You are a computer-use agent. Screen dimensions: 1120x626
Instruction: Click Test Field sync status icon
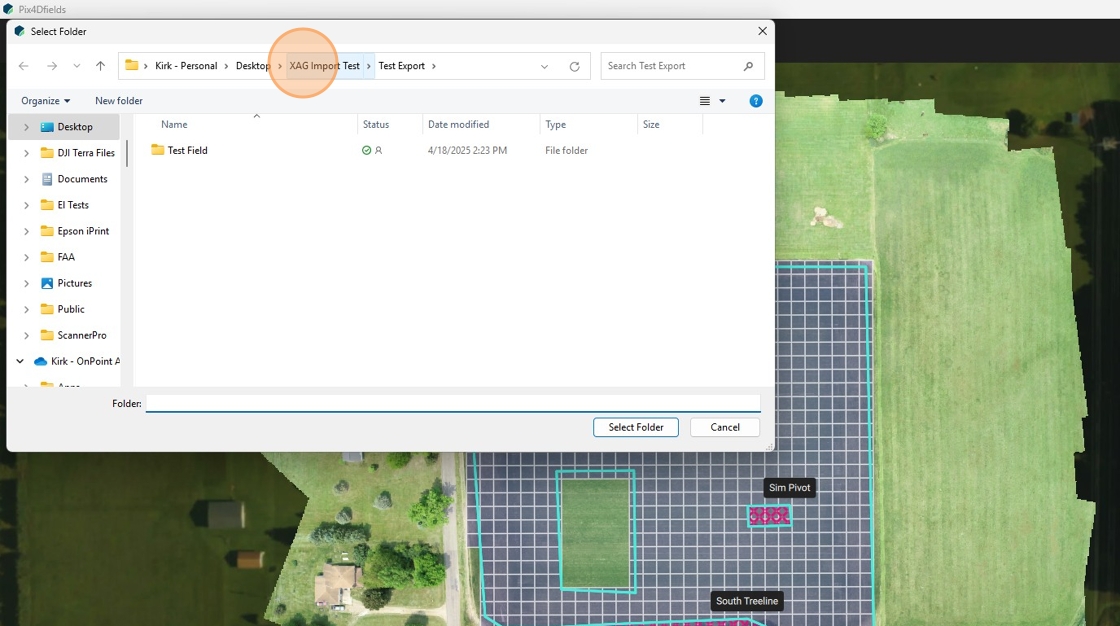[x=366, y=150]
